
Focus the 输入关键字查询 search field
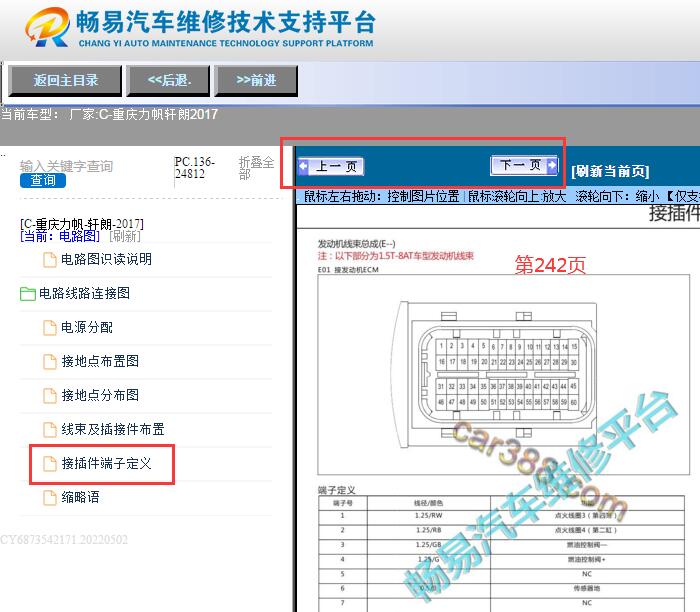tap(66, 166)
